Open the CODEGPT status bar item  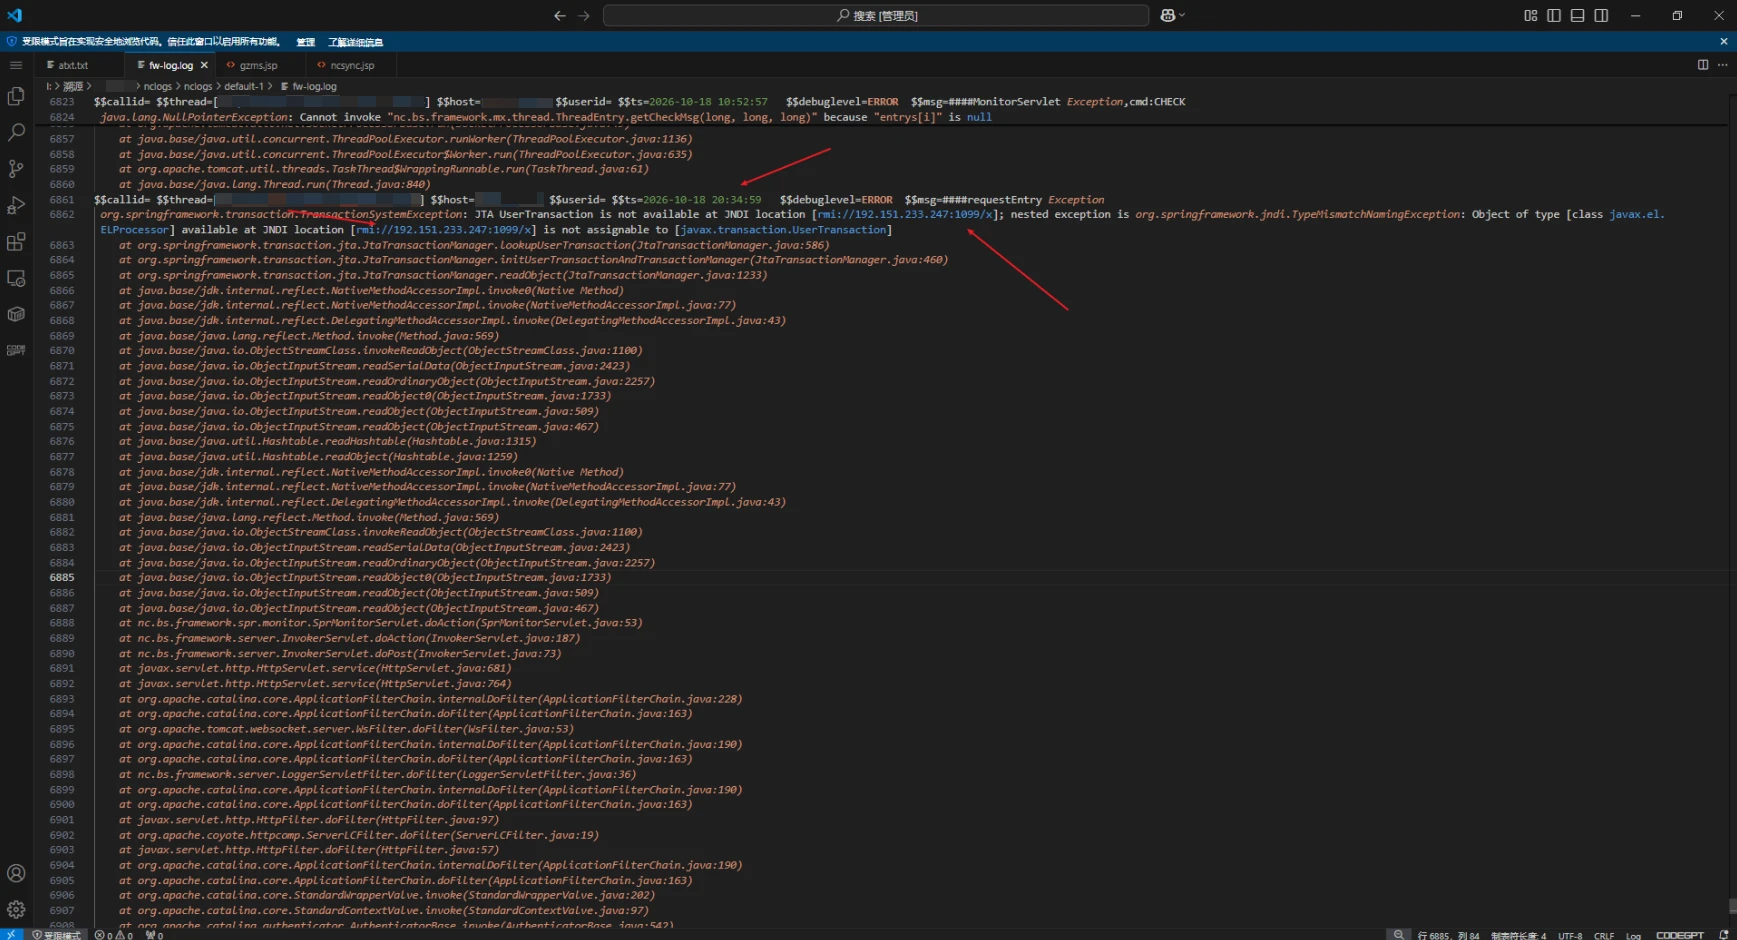1679,935
